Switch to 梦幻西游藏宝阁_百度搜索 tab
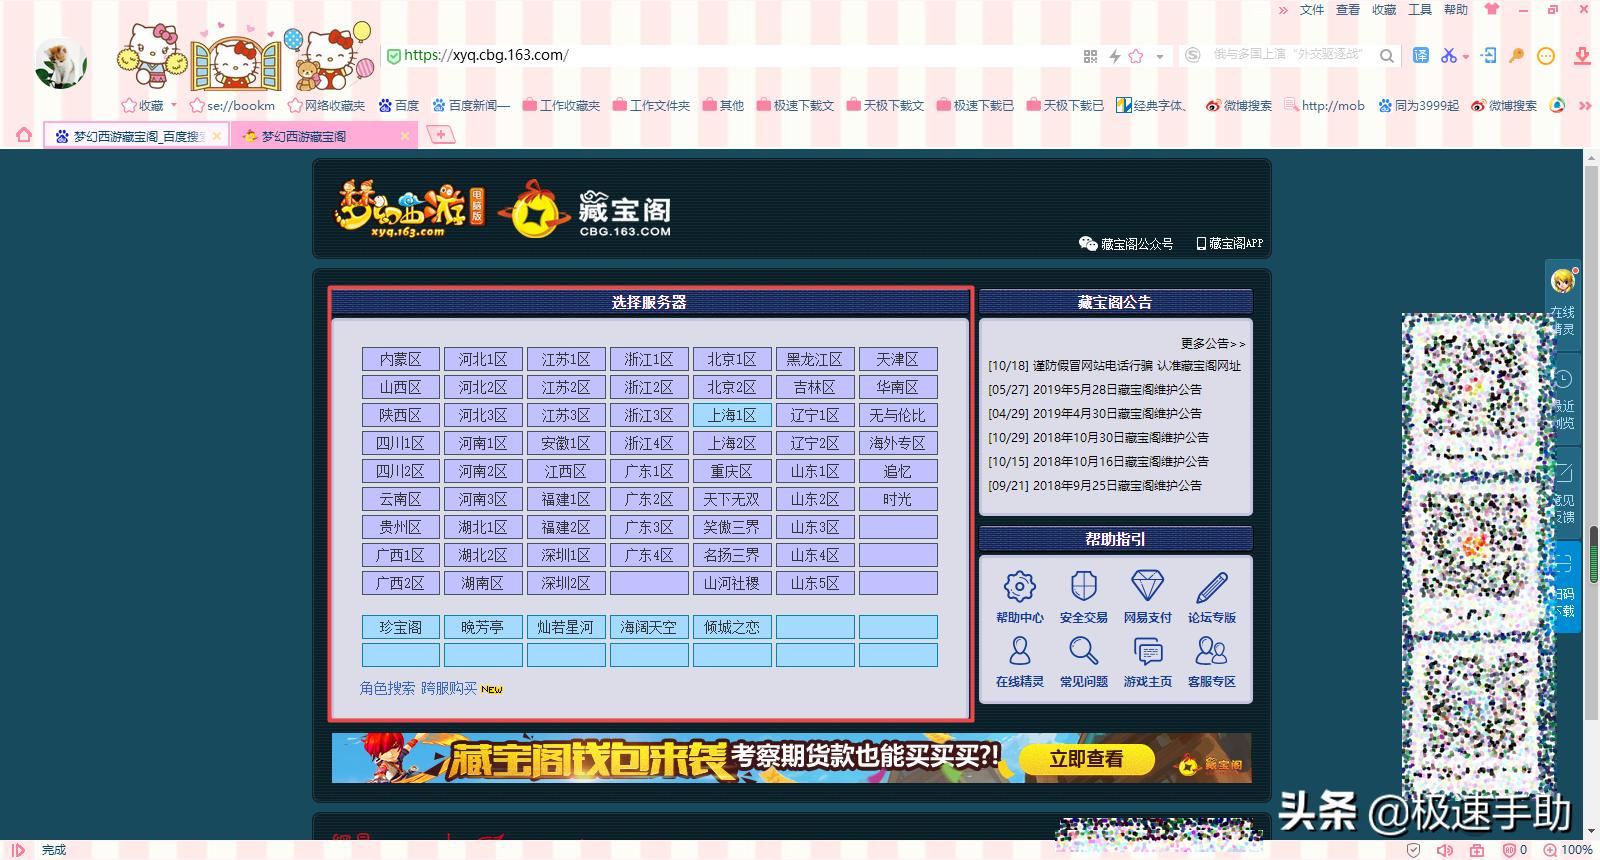The height and width of the screenshot is (860, 1600). click(x=137, y=136)
